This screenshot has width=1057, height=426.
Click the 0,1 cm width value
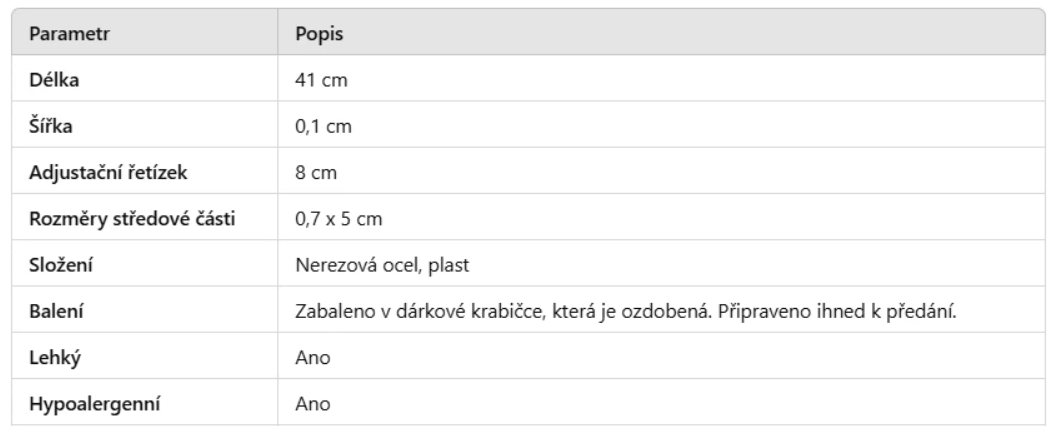324,127
